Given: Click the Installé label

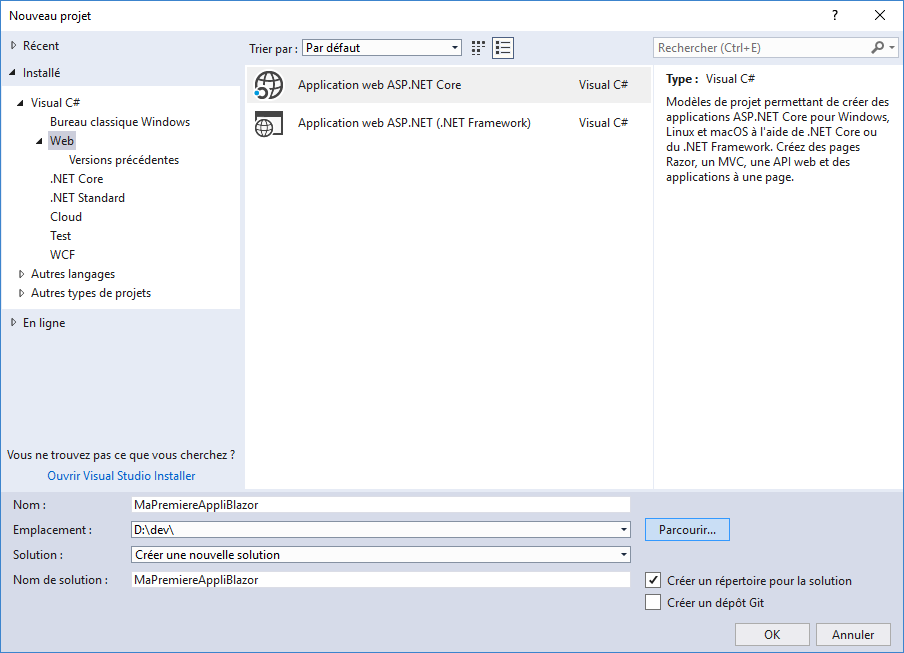Looking at the screenshot, I should [x=42, y=73].
